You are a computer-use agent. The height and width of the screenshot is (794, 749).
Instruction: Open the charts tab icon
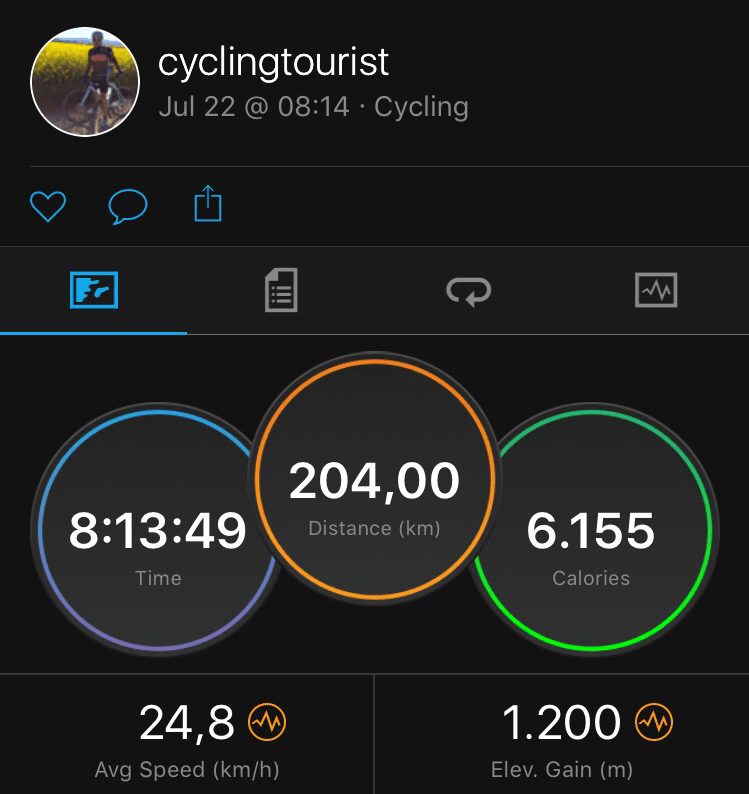(x=655, y=291)
